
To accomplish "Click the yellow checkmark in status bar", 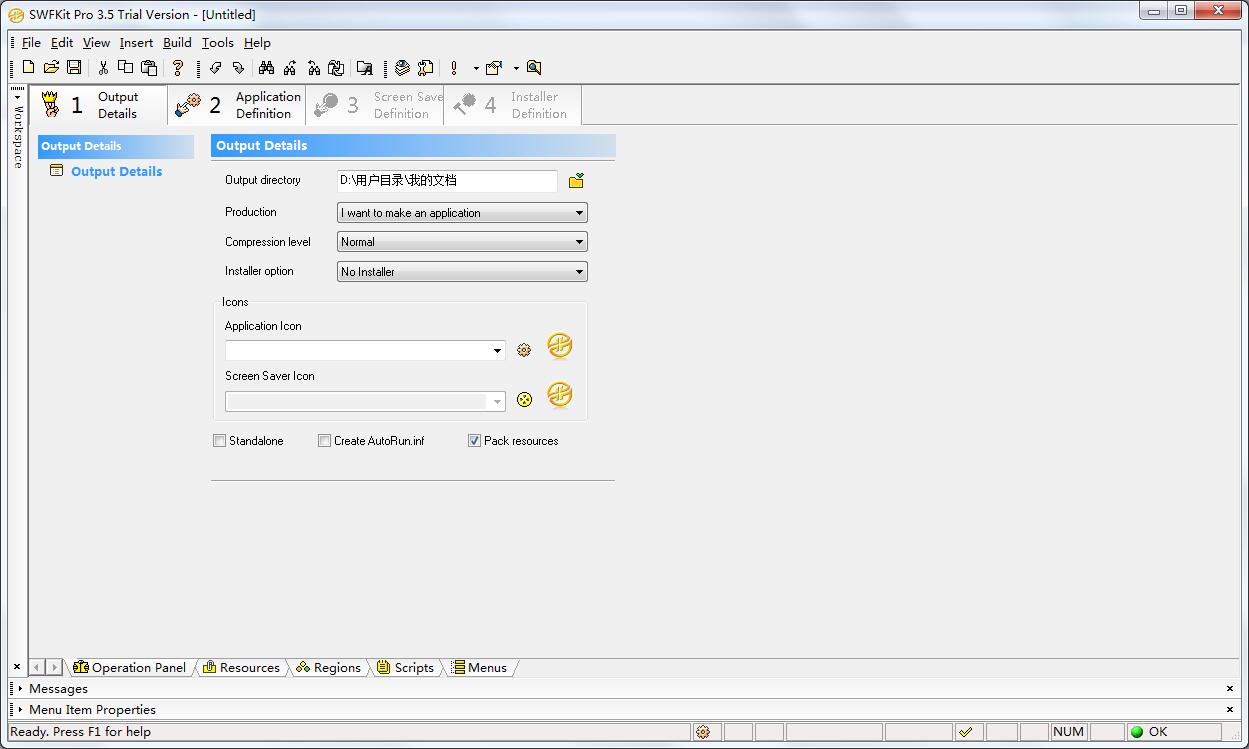I will pyautogui.click(x=965, y=732).
